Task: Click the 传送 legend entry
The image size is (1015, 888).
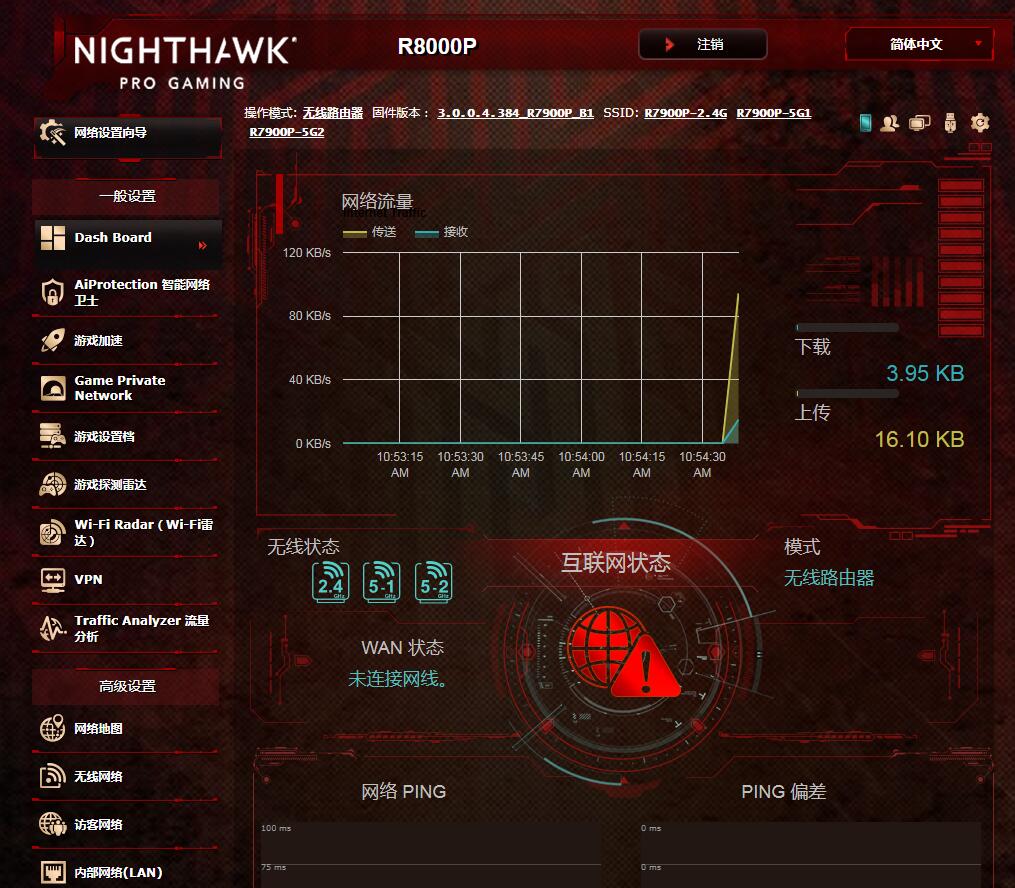Action: pos(370,232)
